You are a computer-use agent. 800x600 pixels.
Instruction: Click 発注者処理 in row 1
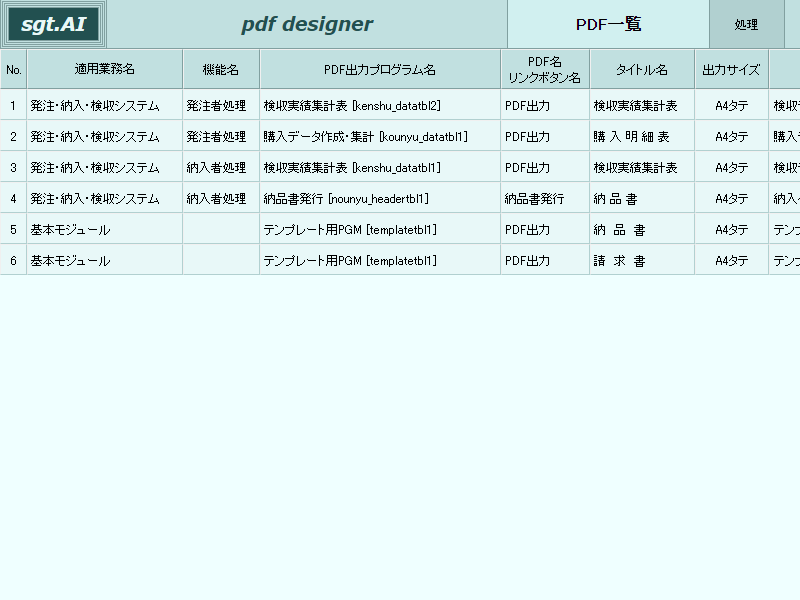tap(216, 106)
